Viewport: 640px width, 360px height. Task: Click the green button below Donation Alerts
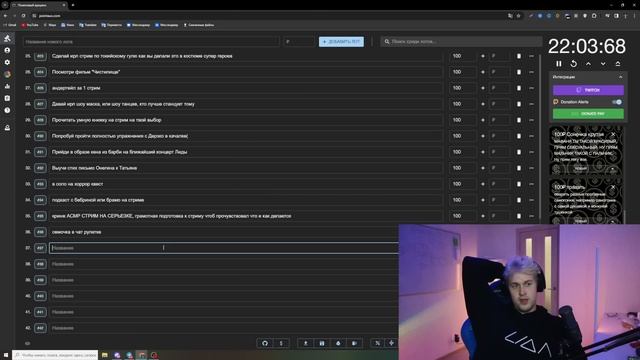[588, 113]
